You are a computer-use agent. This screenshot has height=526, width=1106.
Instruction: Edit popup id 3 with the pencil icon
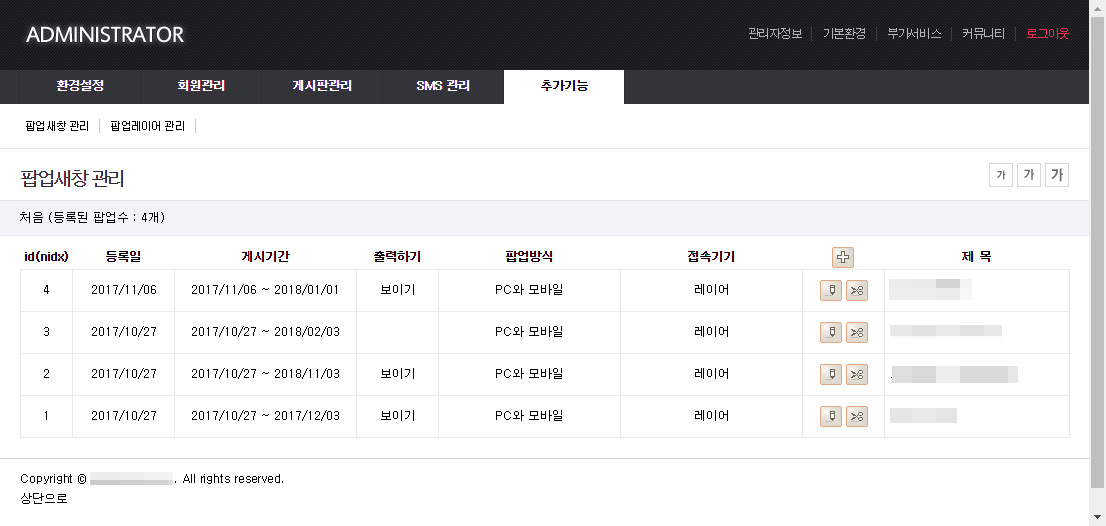[x=830, y=332]
